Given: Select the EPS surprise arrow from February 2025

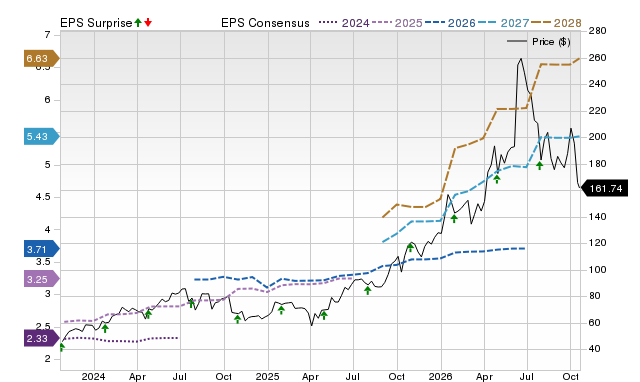Looking at the screenshot, I should tap(281, 310).
